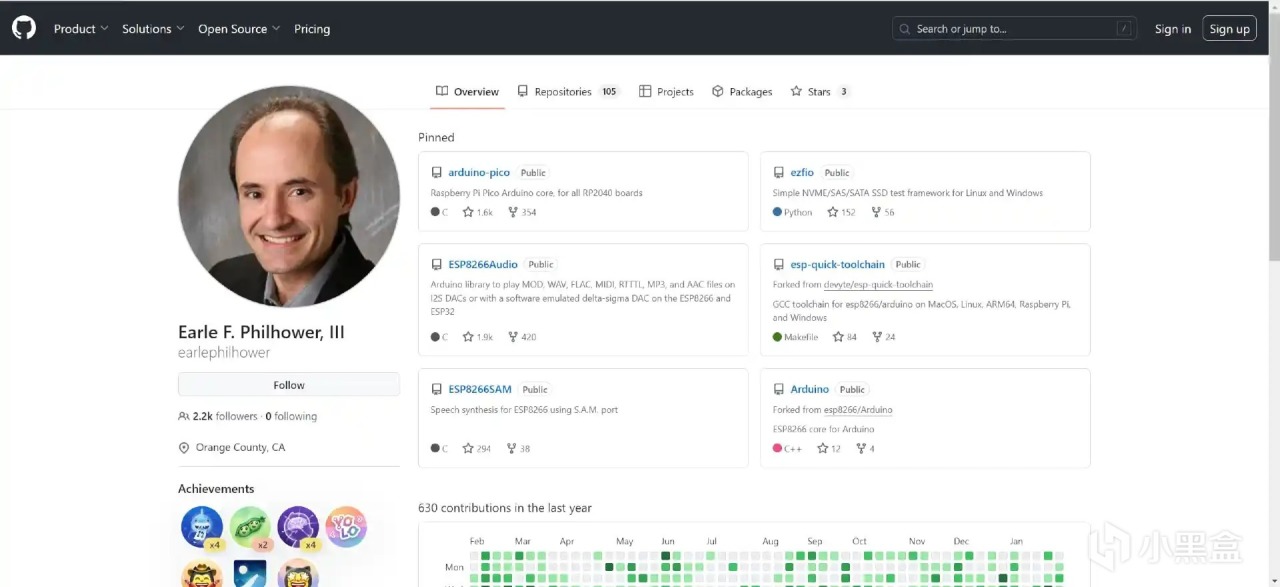The height and width of the screenshot is (587, 1280).
Task: Open the Stars tab
Action: click(819, 91)
